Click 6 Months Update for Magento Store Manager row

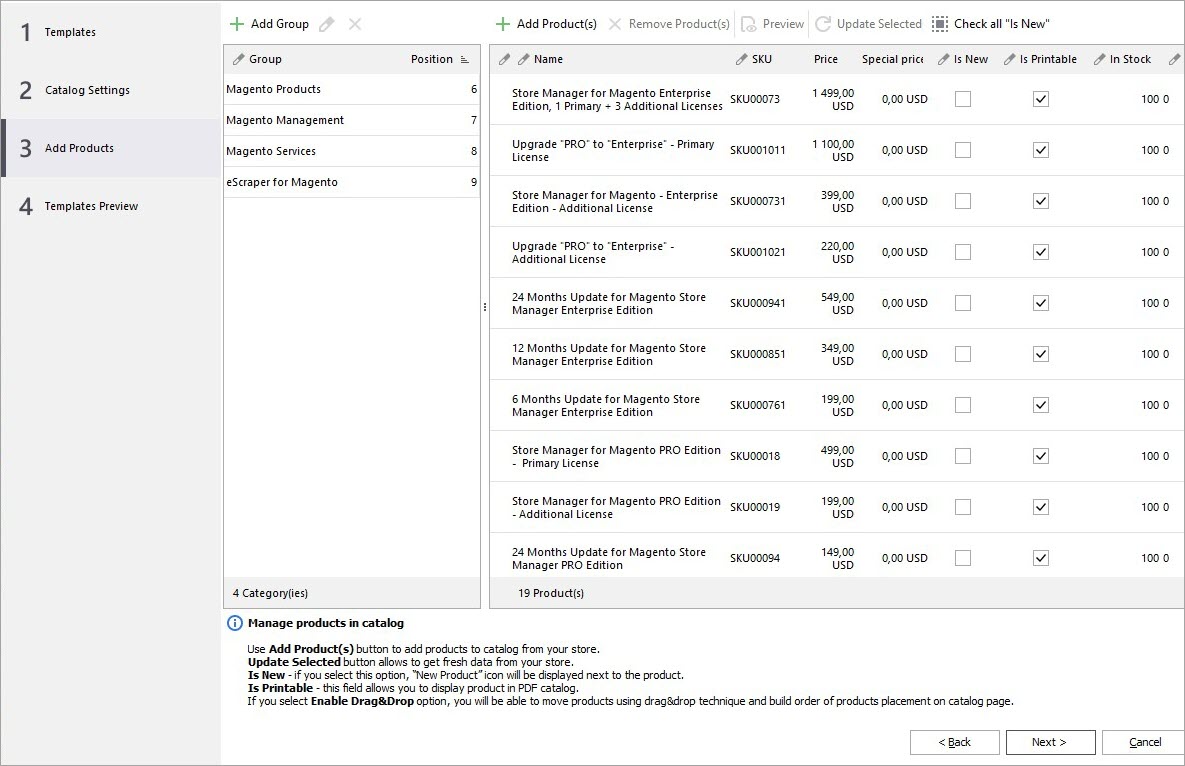click(x=837, y=405)
